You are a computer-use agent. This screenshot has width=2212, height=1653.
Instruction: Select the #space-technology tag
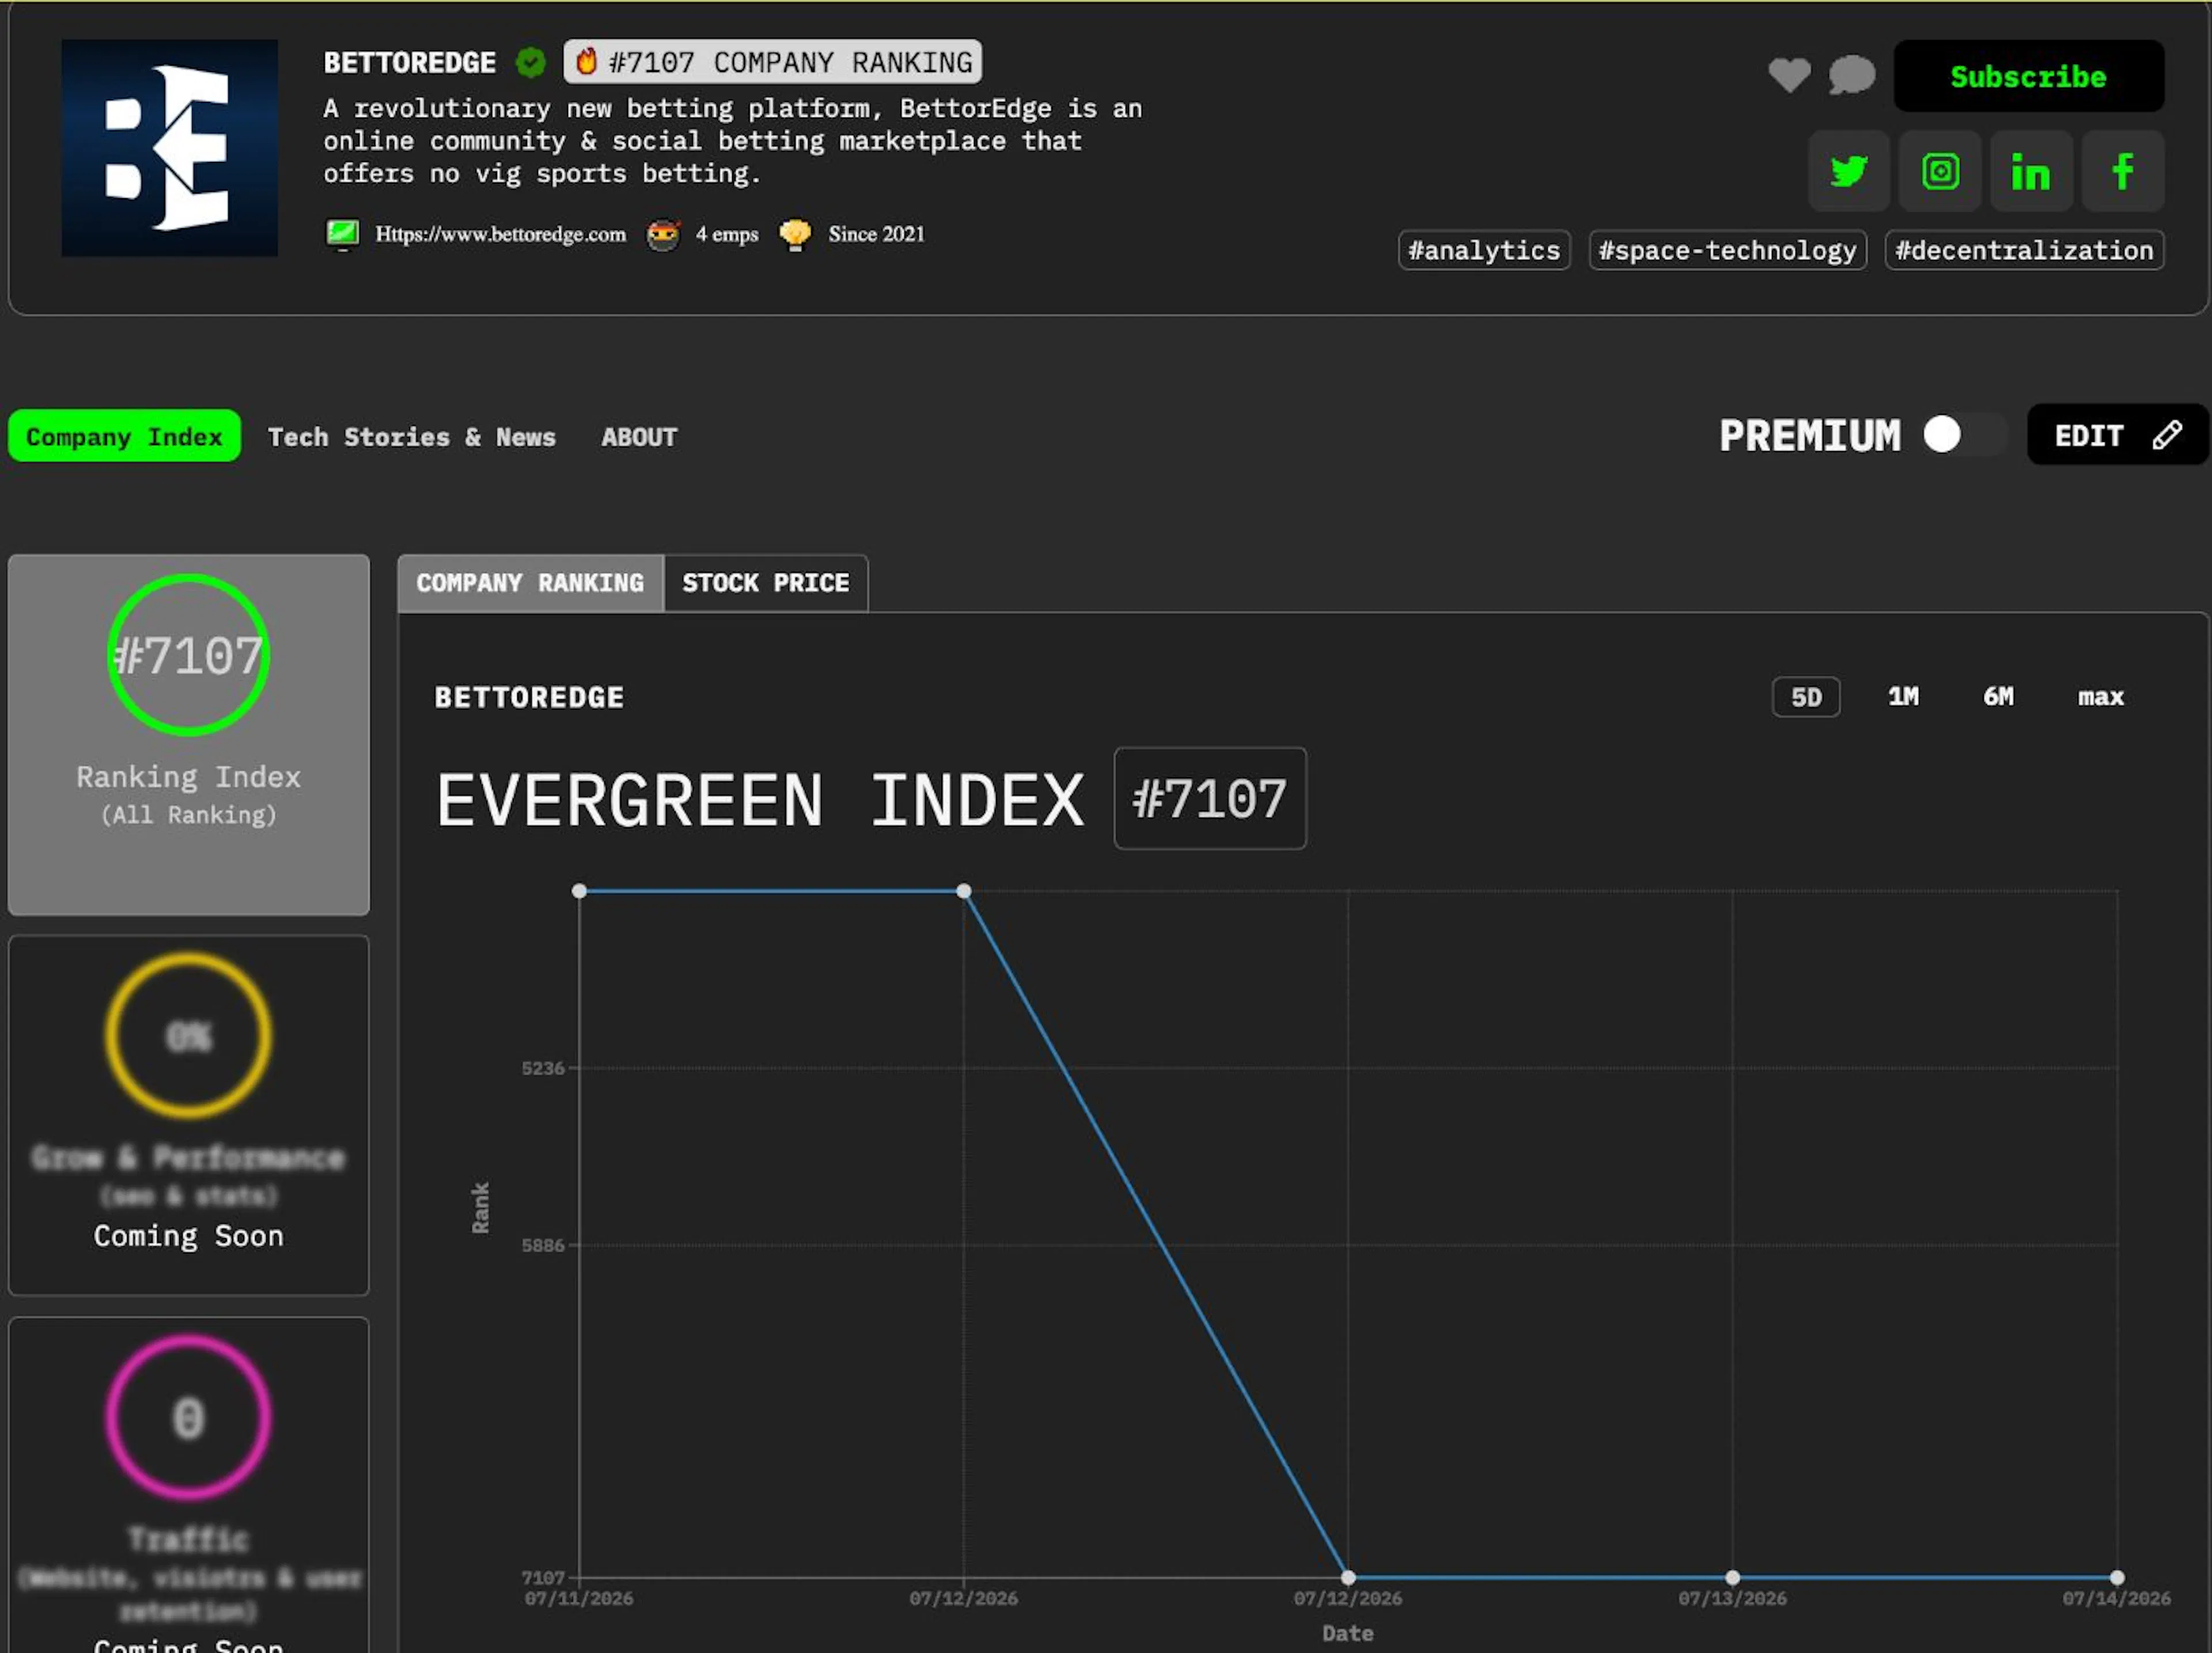click(x=1727, y=250)
